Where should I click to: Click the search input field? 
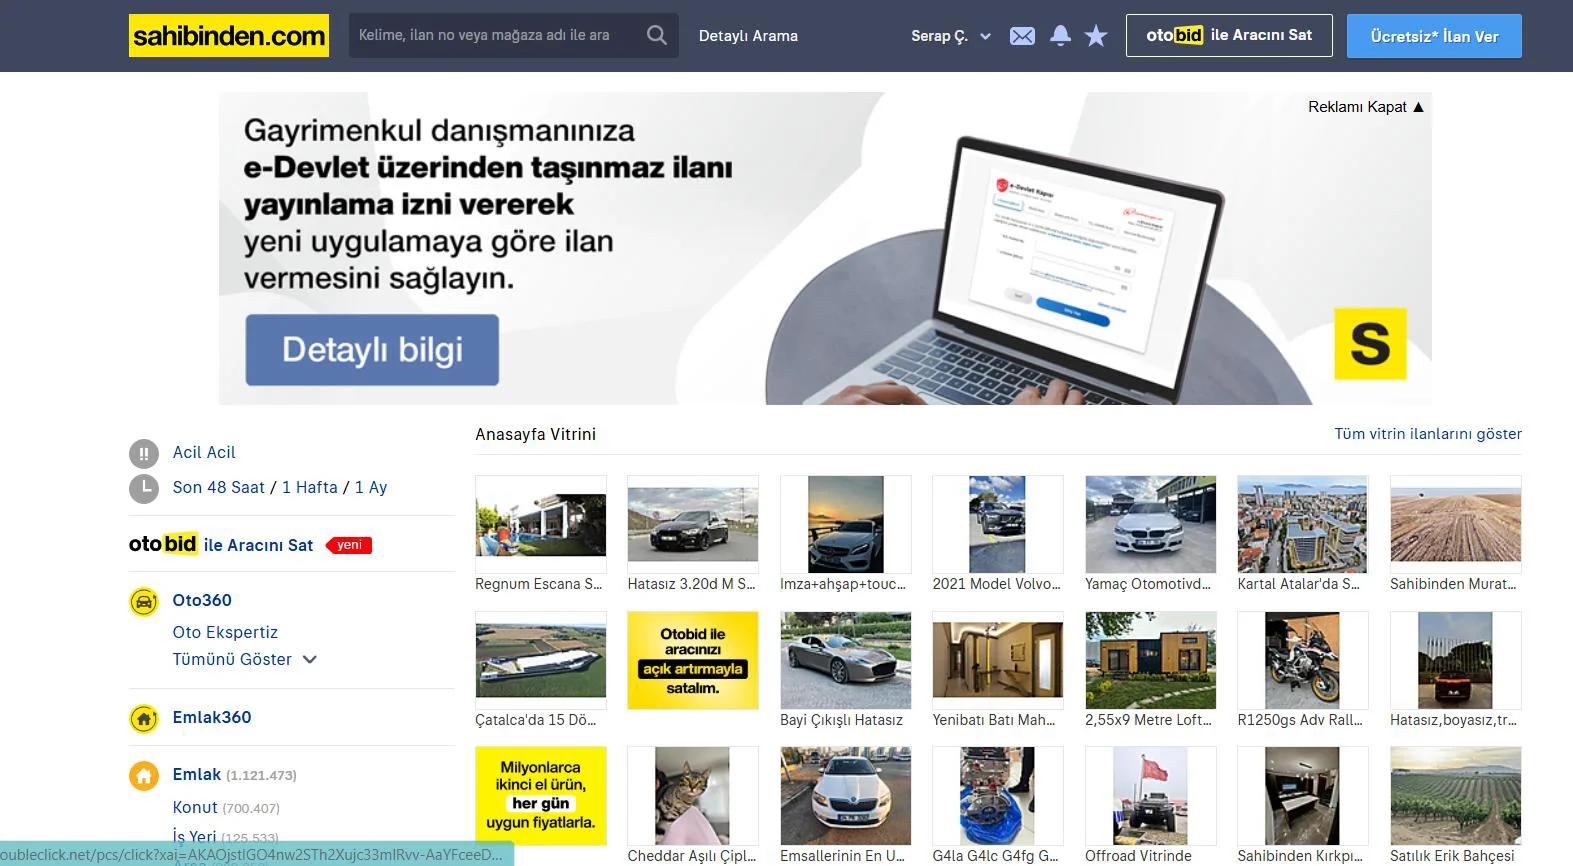(x=495, y=35)
